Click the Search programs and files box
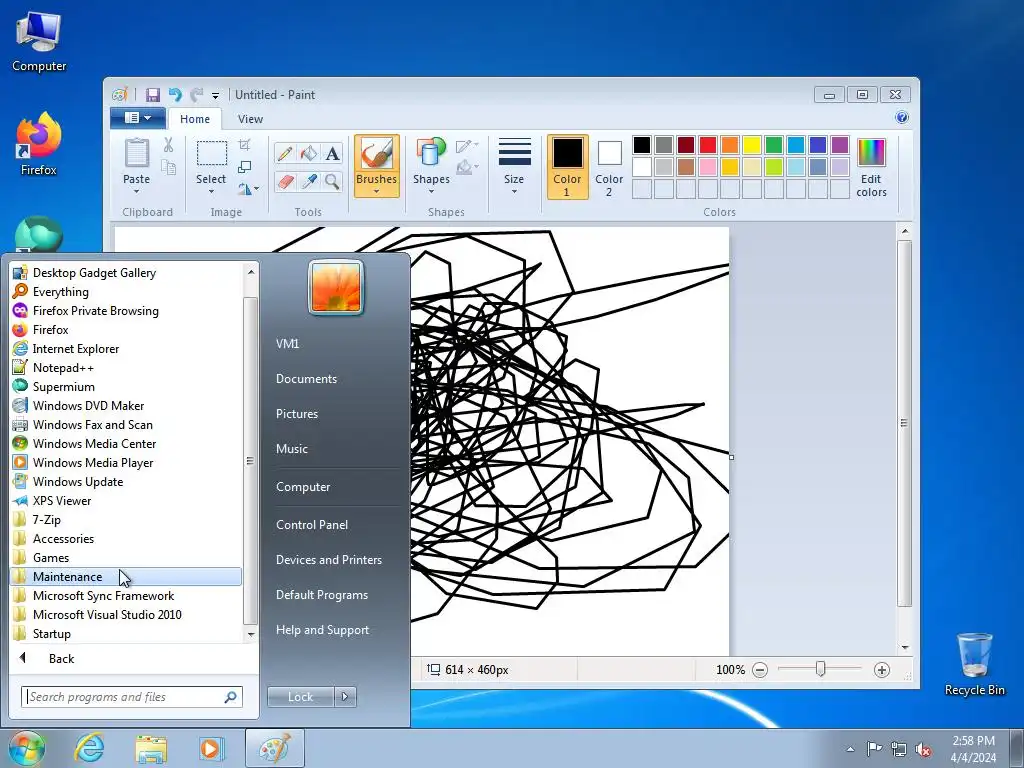The image size is (1024, 768). [132, 697]
